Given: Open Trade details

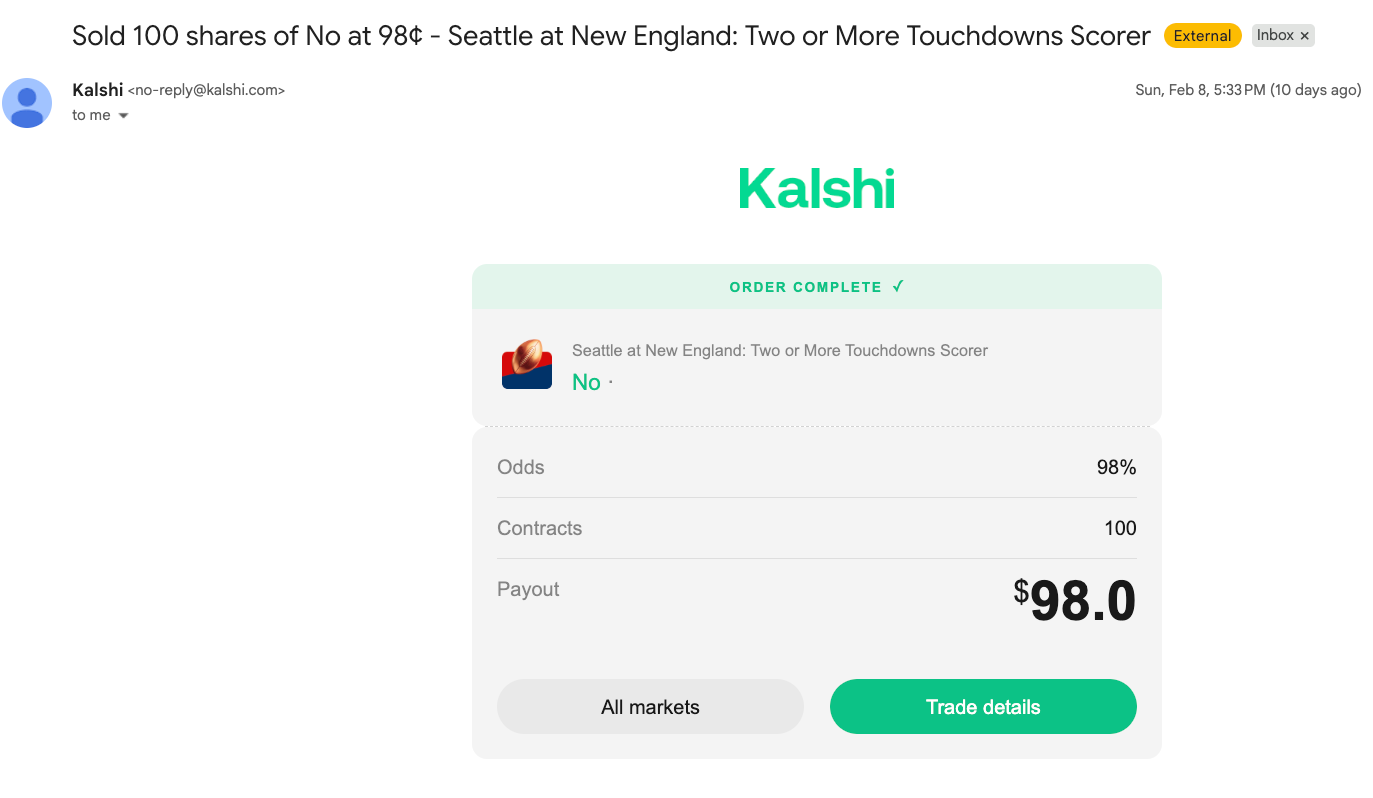Looking at the screenshot, I should pos(983,707).
